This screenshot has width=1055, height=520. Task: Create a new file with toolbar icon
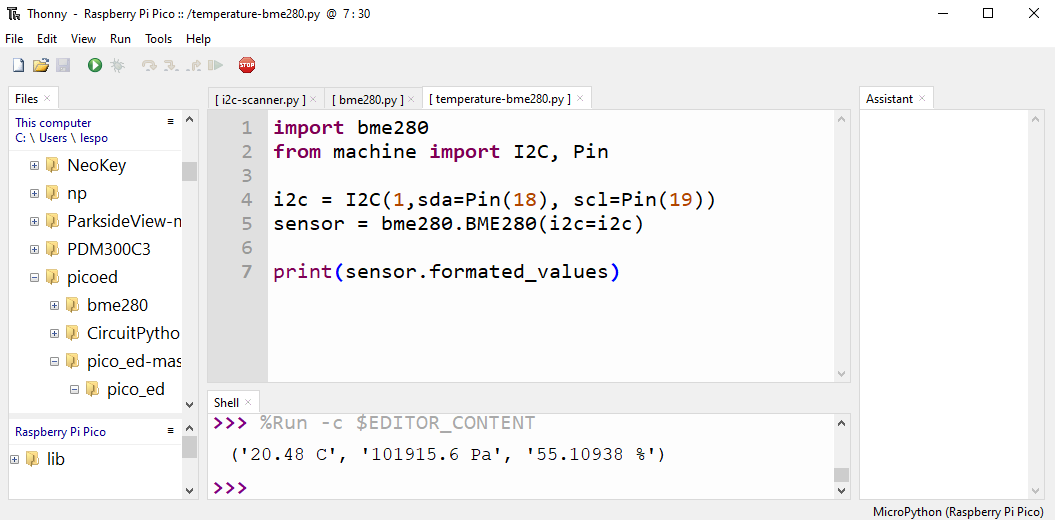click(x=18, y=65)
